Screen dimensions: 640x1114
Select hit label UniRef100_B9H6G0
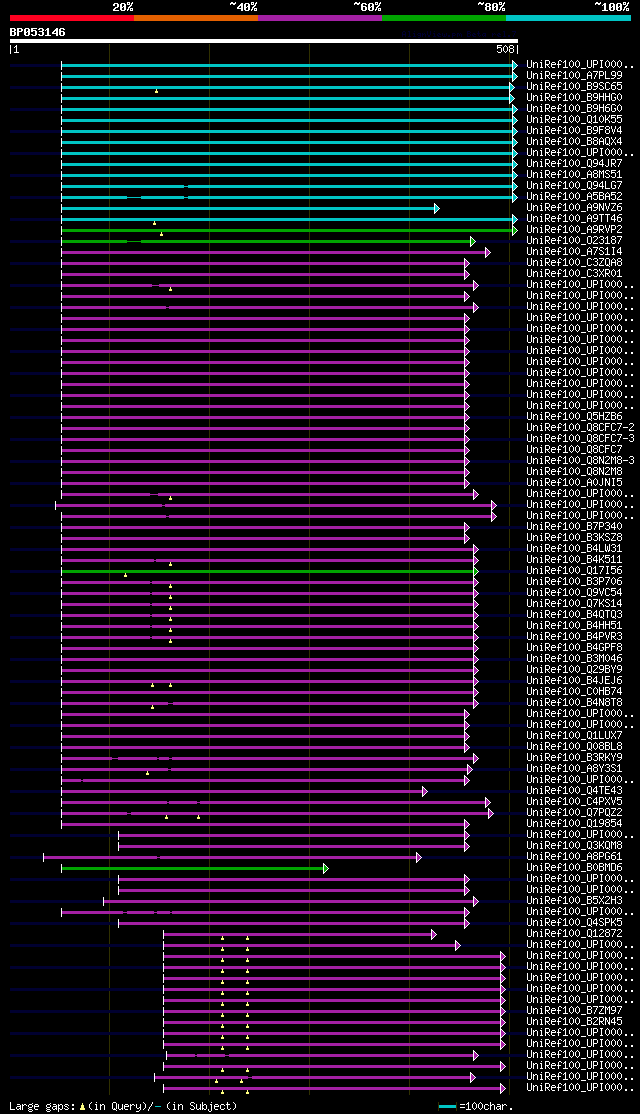(x=574, y=109)
